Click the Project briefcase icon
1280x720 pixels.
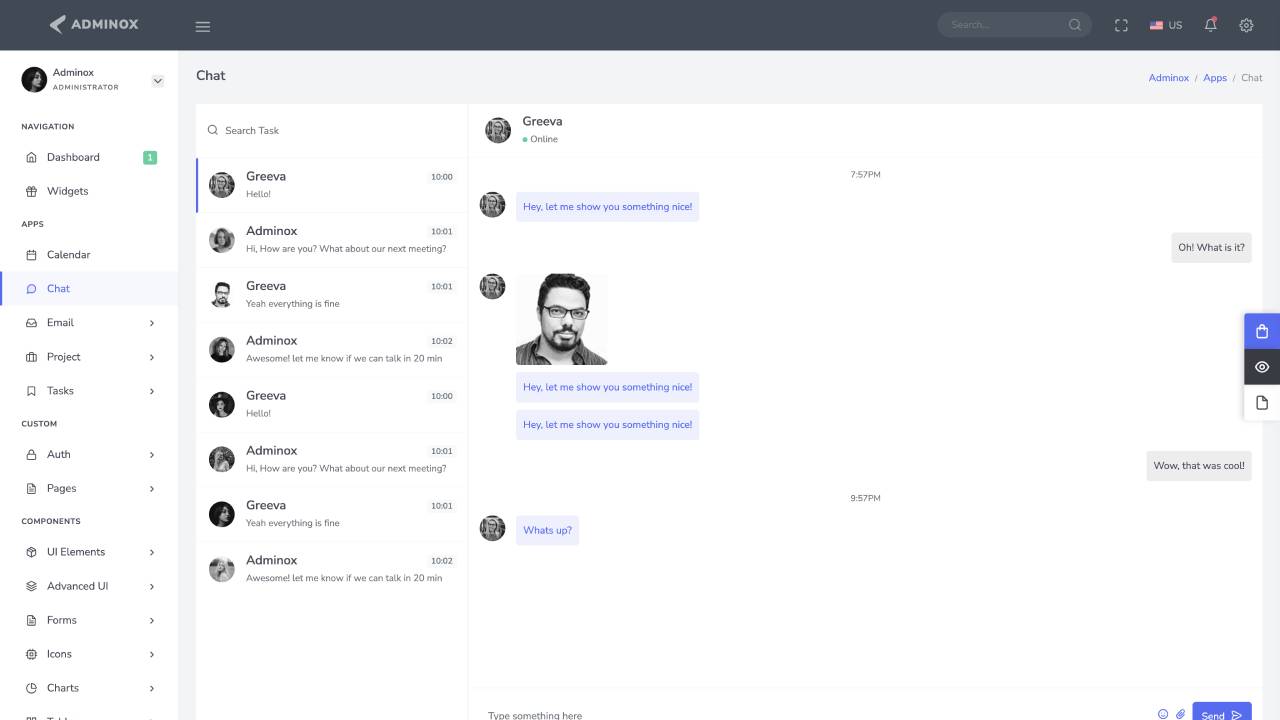[31, 357]
